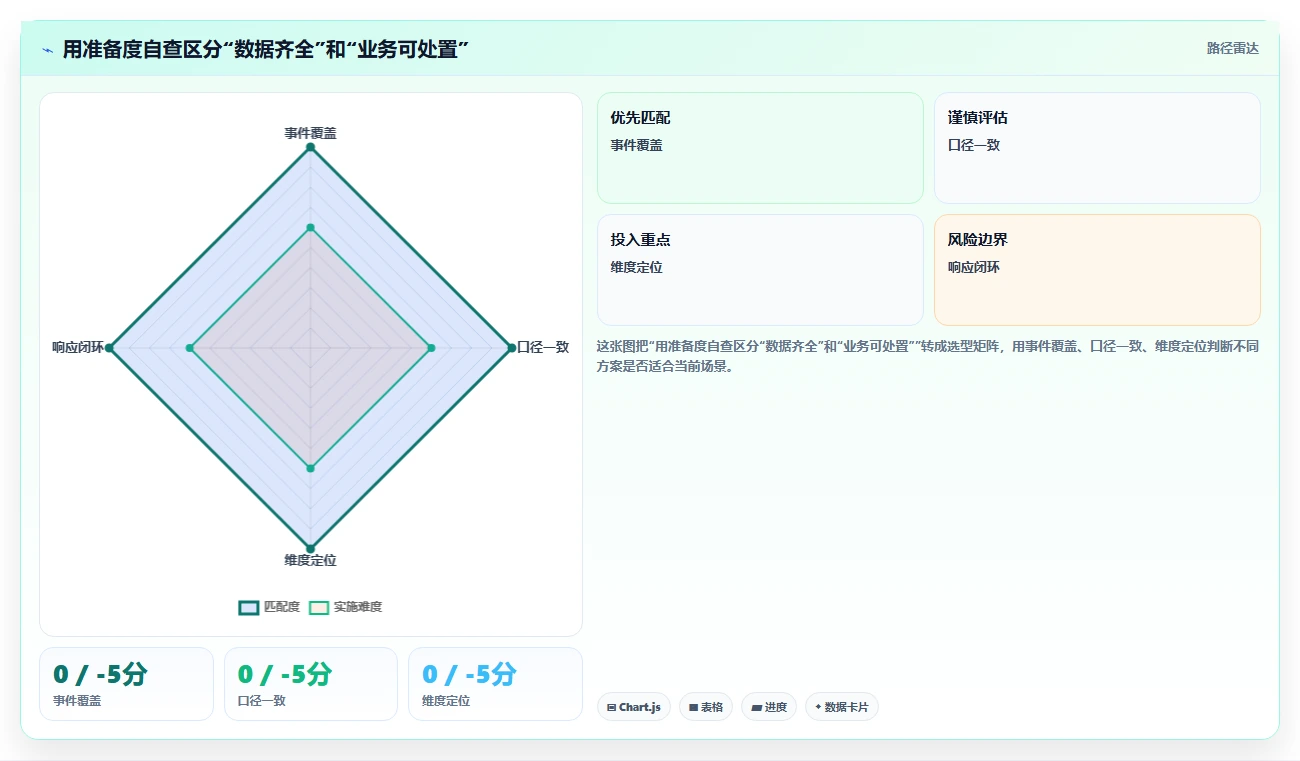Click the 响应闭环 radar axis label
1300x761 pixels.
point(78,347)
